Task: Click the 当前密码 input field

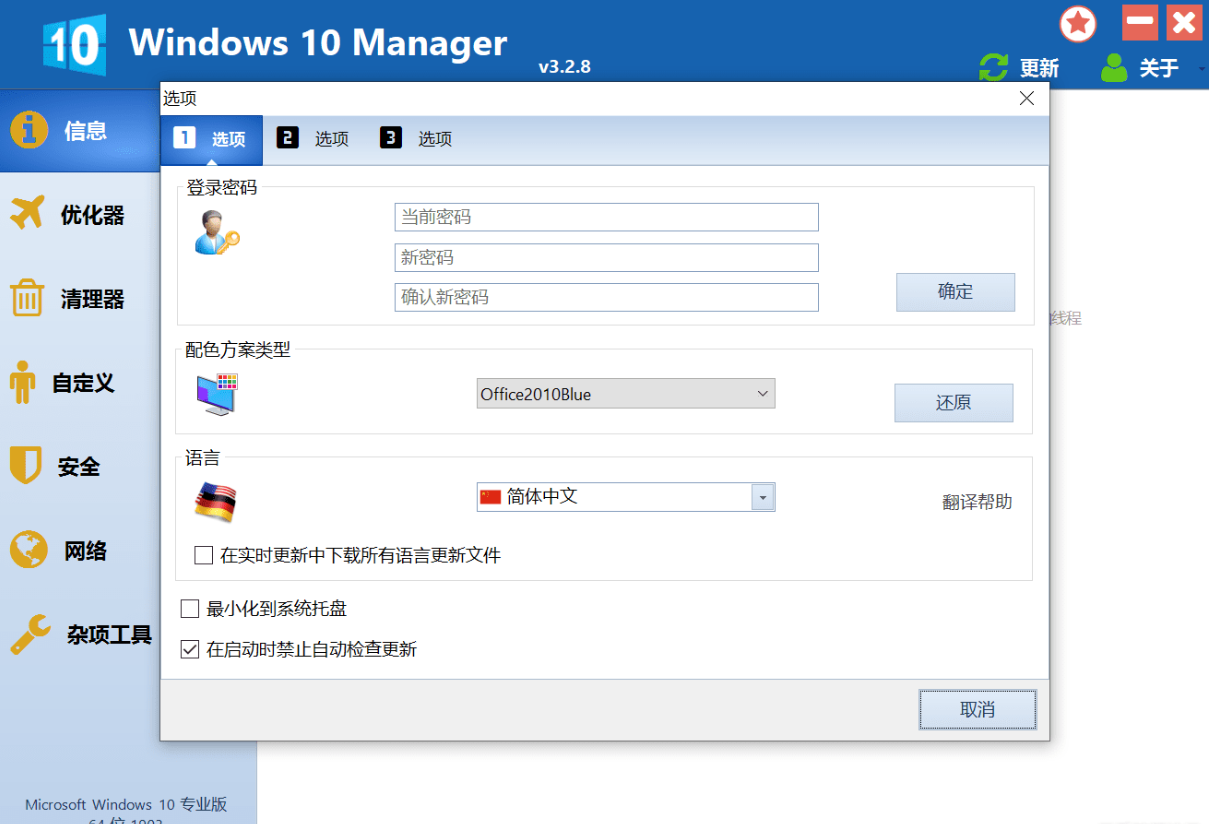Action: 605,217
